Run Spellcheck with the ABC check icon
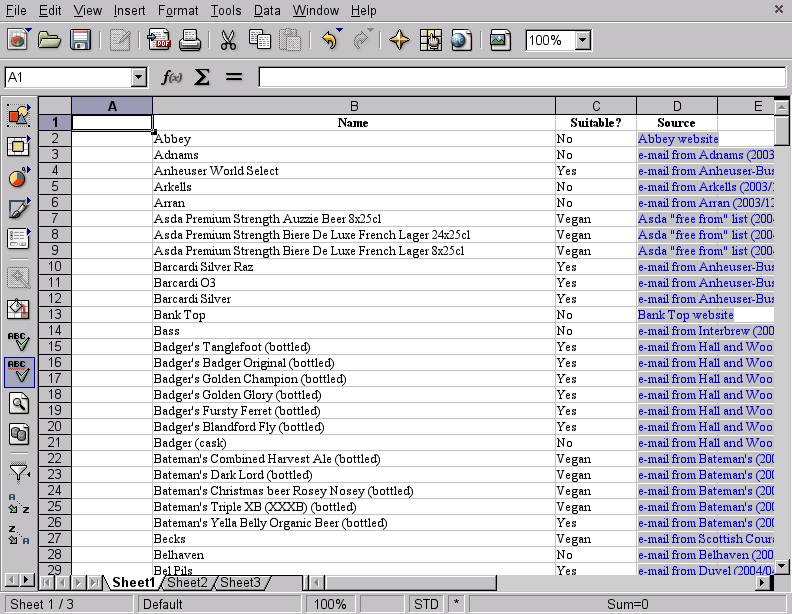This screenshot has height=614, width=792. [x=19, y=341]
